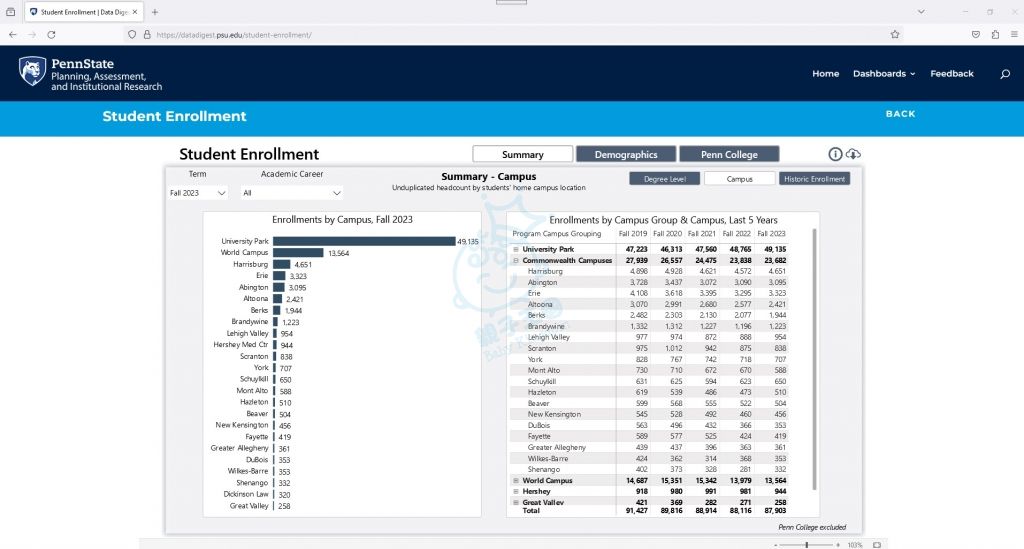Click the report zoom in plus icon
The image size is (1024, 549).
pos(838,544)
